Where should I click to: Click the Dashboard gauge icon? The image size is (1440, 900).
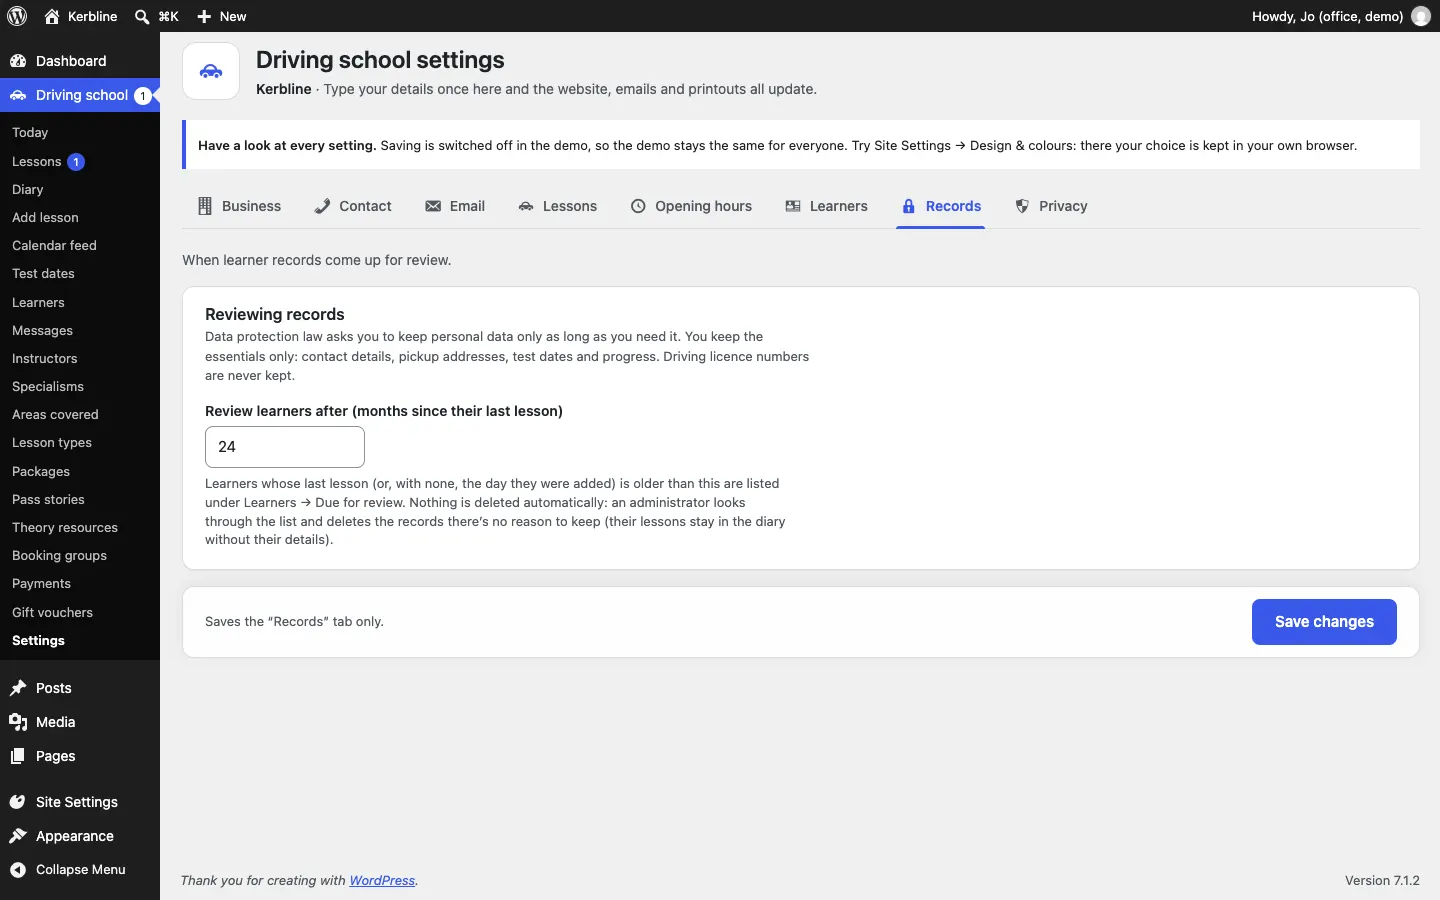point(18,61)
